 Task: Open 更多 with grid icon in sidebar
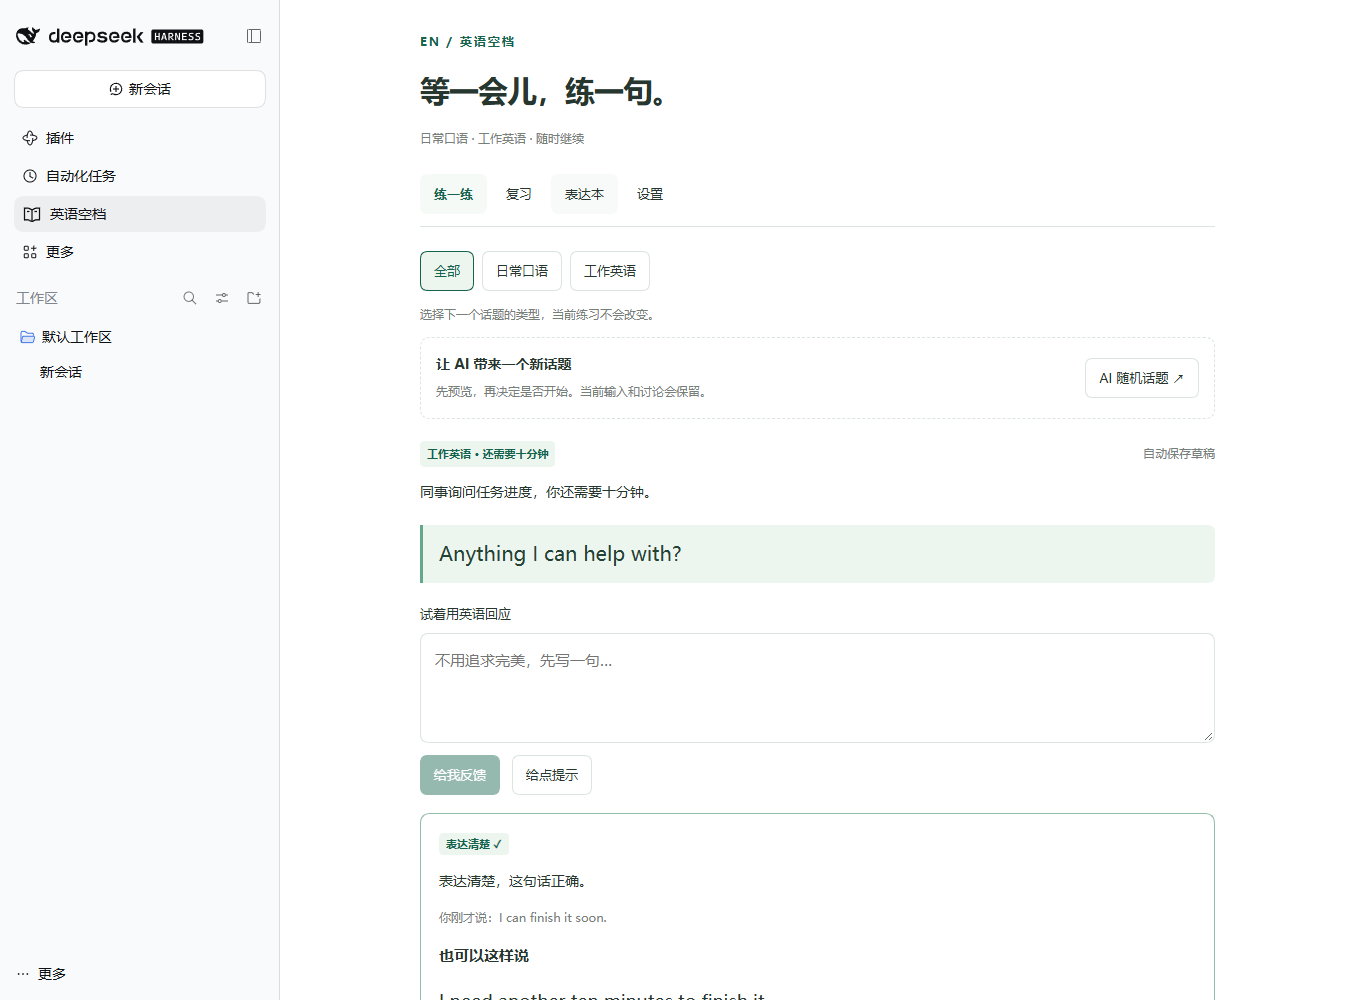pos(140,252)
